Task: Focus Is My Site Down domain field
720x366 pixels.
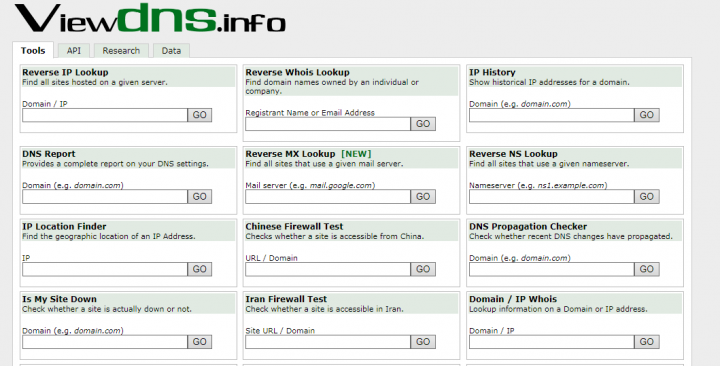Action: point(105,342)
